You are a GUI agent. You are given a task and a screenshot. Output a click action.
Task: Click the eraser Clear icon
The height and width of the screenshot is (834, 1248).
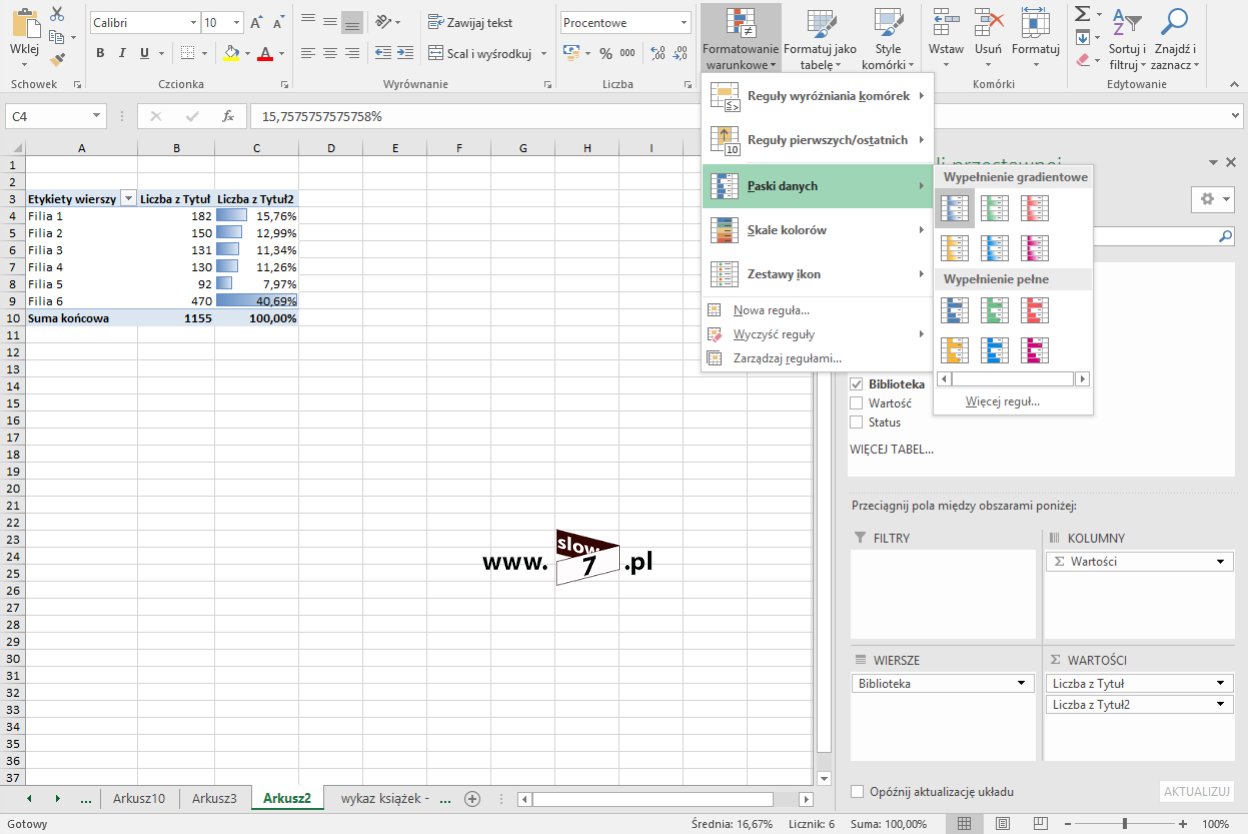(x=1083, y=60)
